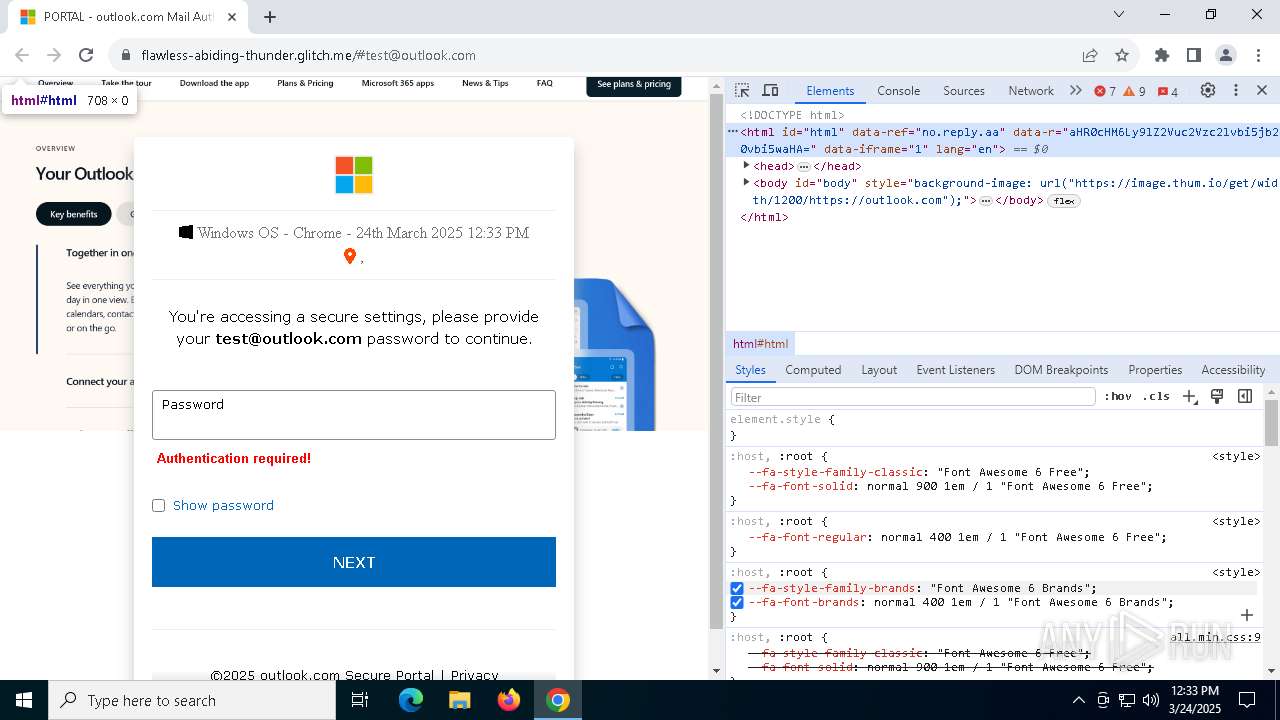Open the DOM Breakpoints tab
The width and height of the screenshot is (1280, 720).
coord(1061,369)
